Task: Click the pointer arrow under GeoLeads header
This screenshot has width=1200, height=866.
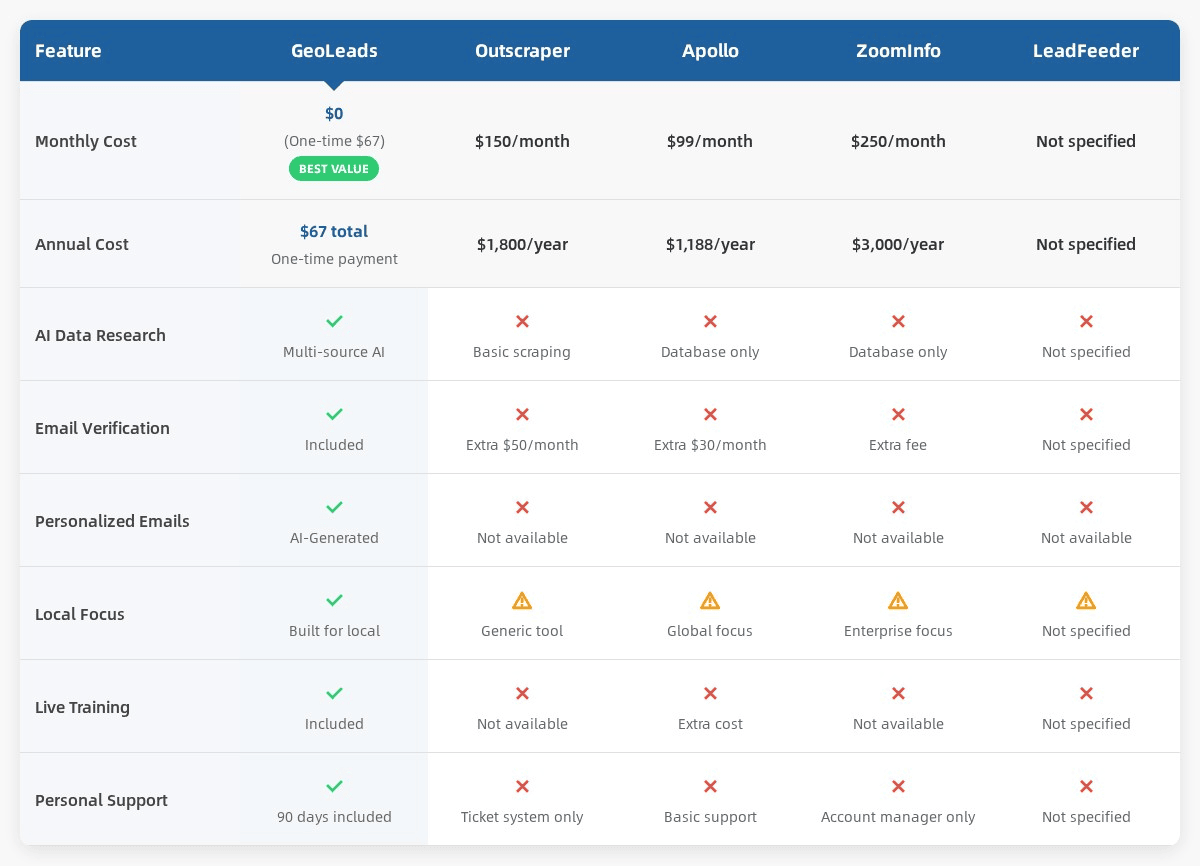Action: tap(334, 86)
